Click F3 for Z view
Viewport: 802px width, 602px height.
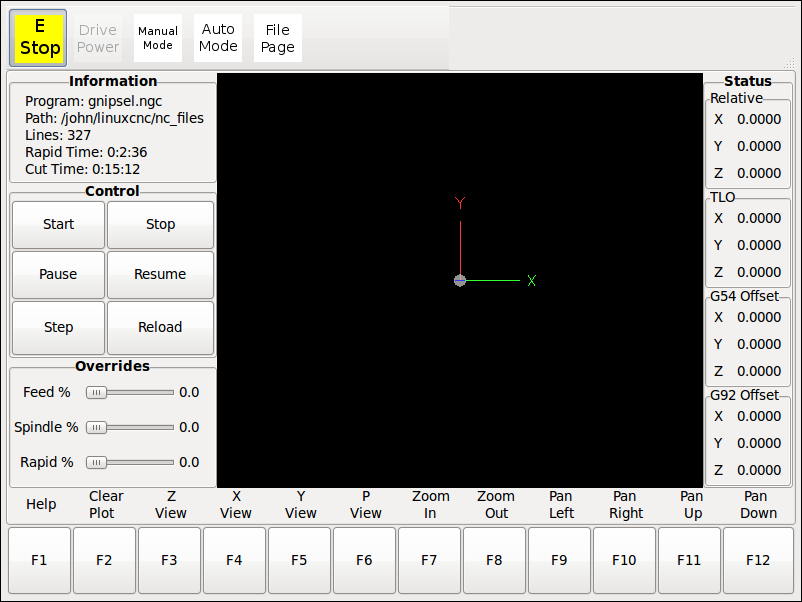[169, 560]
